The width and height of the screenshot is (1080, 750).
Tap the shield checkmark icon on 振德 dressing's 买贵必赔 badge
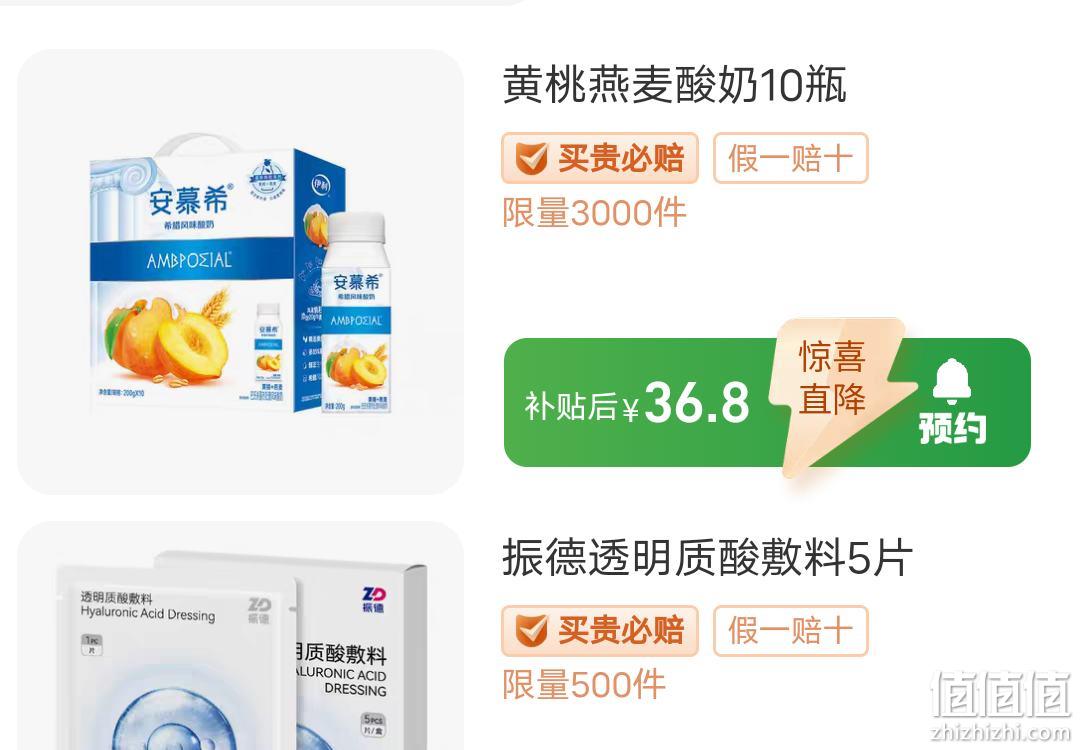coord(532,631)
